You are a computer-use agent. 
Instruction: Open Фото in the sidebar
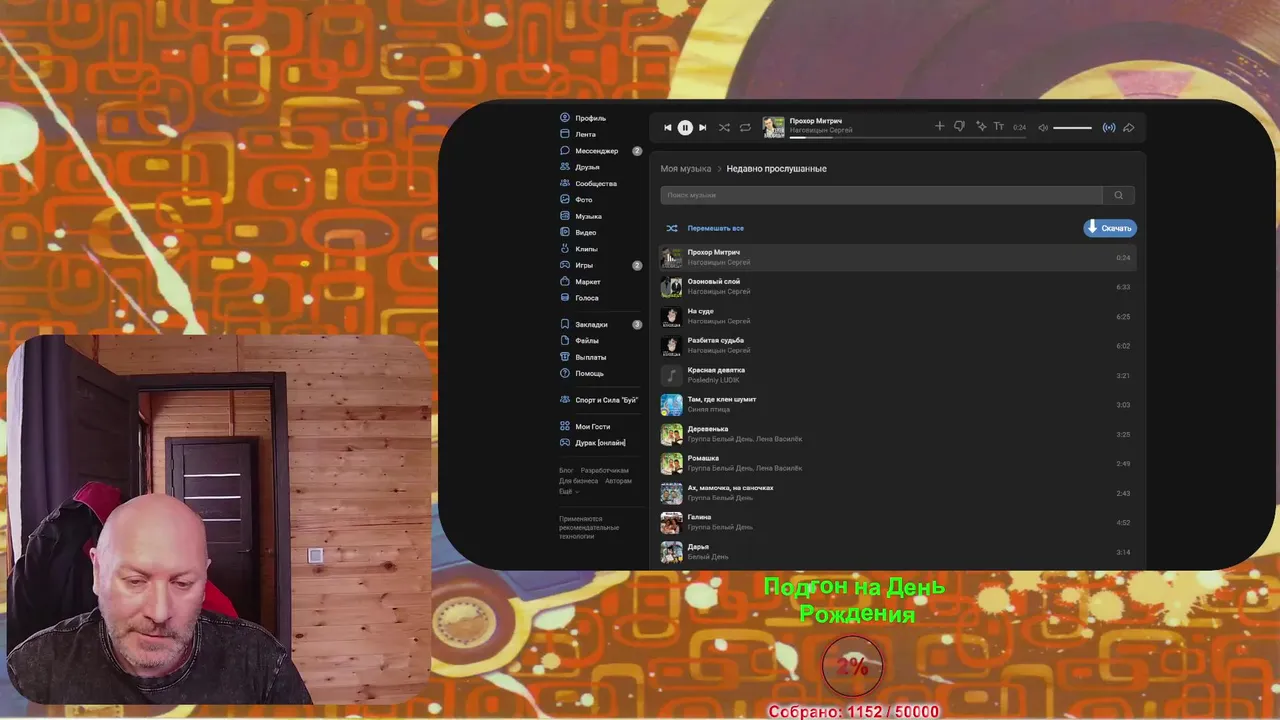[x=576, y=200]
